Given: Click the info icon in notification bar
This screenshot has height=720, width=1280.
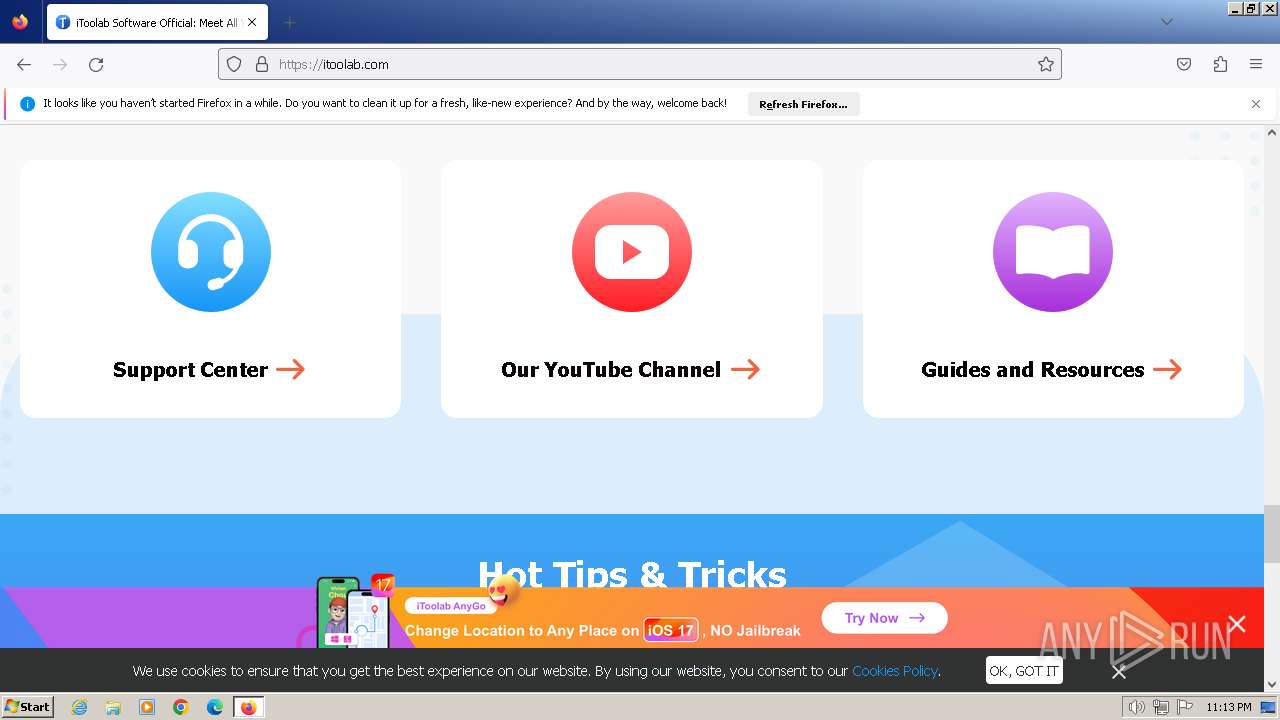Looking at the screenshot, I should point(27,104).
